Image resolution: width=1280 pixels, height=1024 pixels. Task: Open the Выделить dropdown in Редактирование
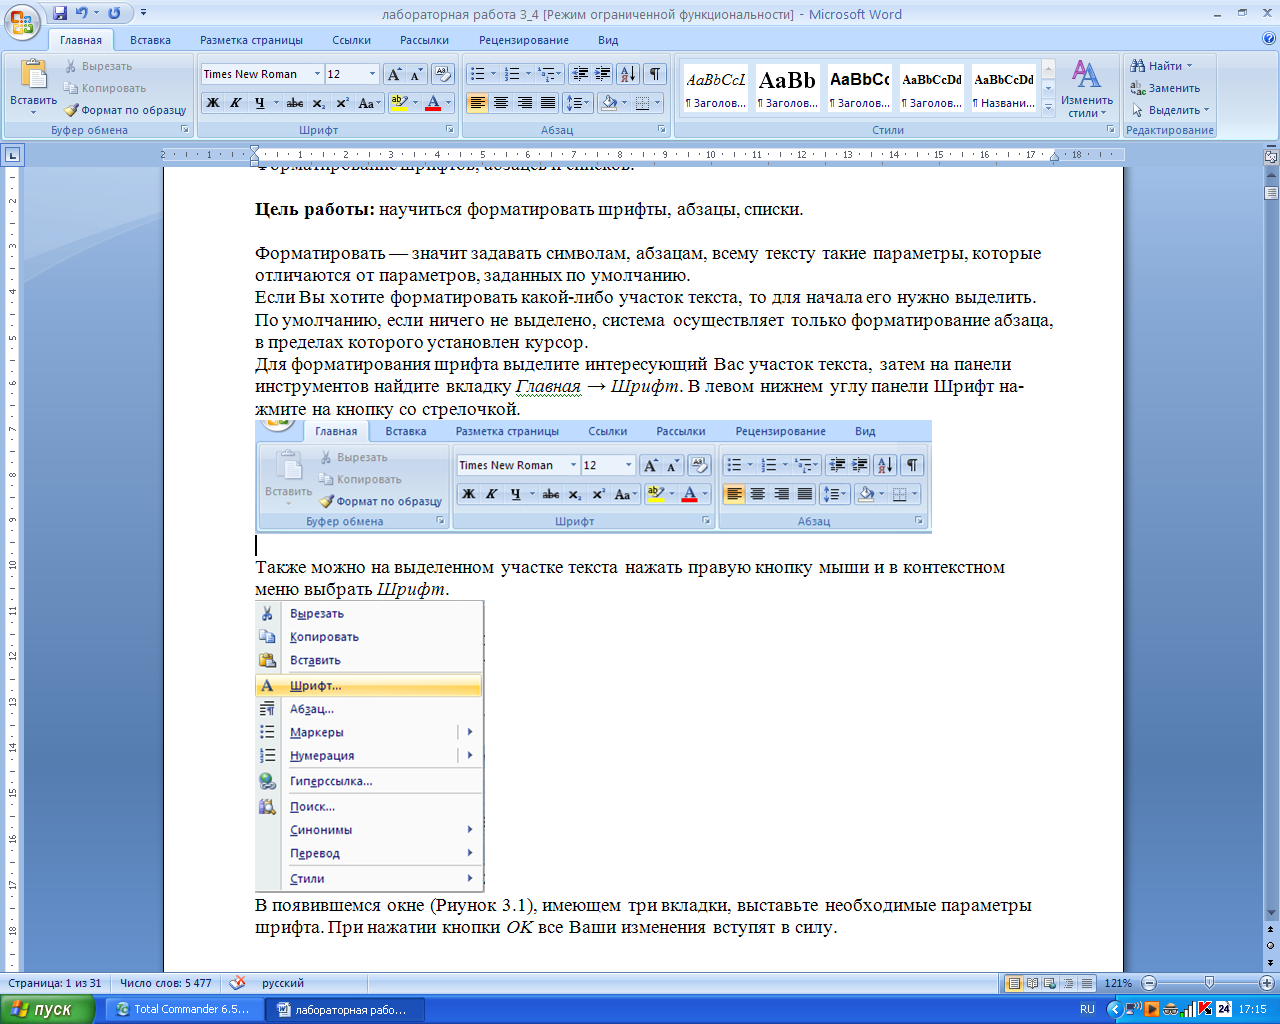[x=1170, y=110]
